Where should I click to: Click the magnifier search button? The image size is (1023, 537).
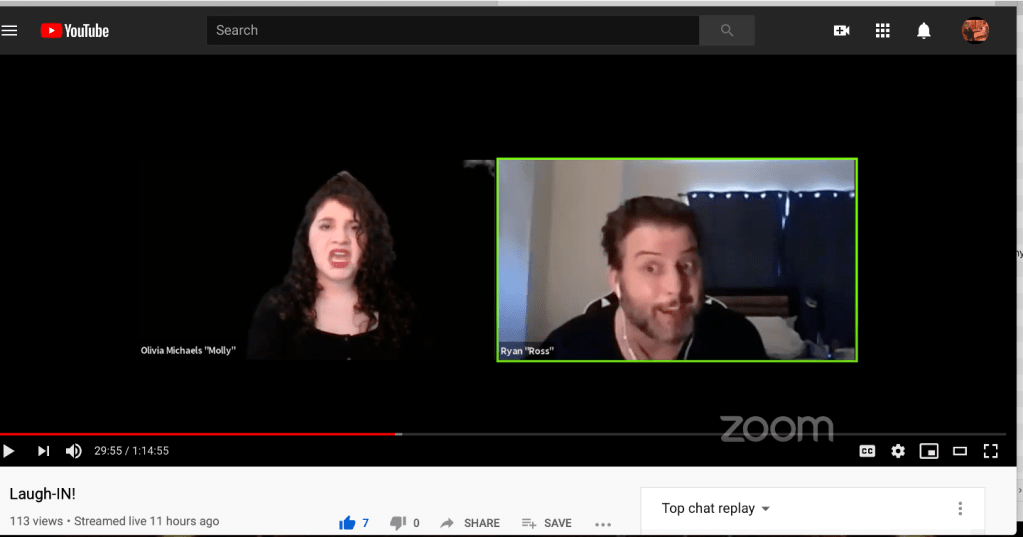pyautogui.click(x=727, y=30)
